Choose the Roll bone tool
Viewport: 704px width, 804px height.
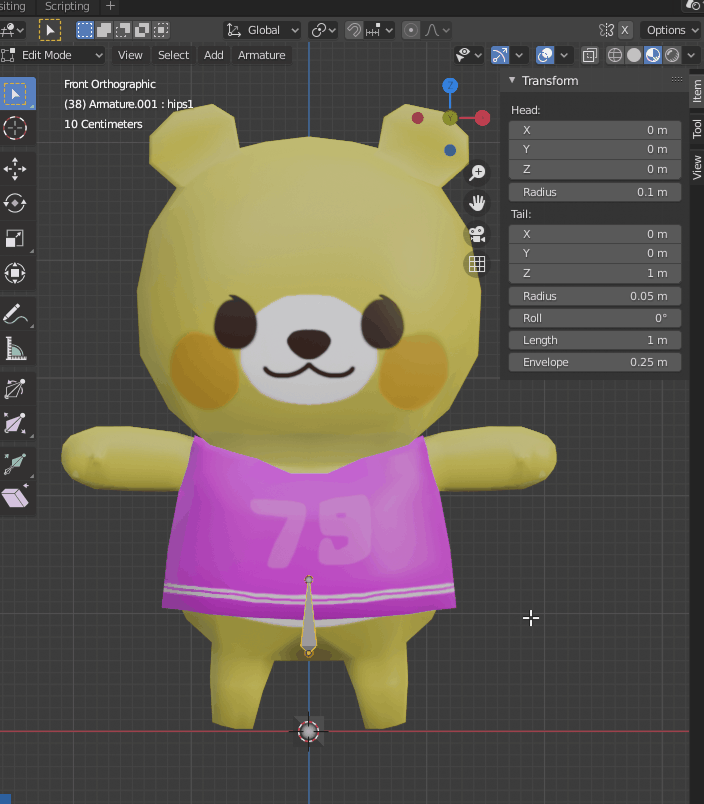pos(15,389)
